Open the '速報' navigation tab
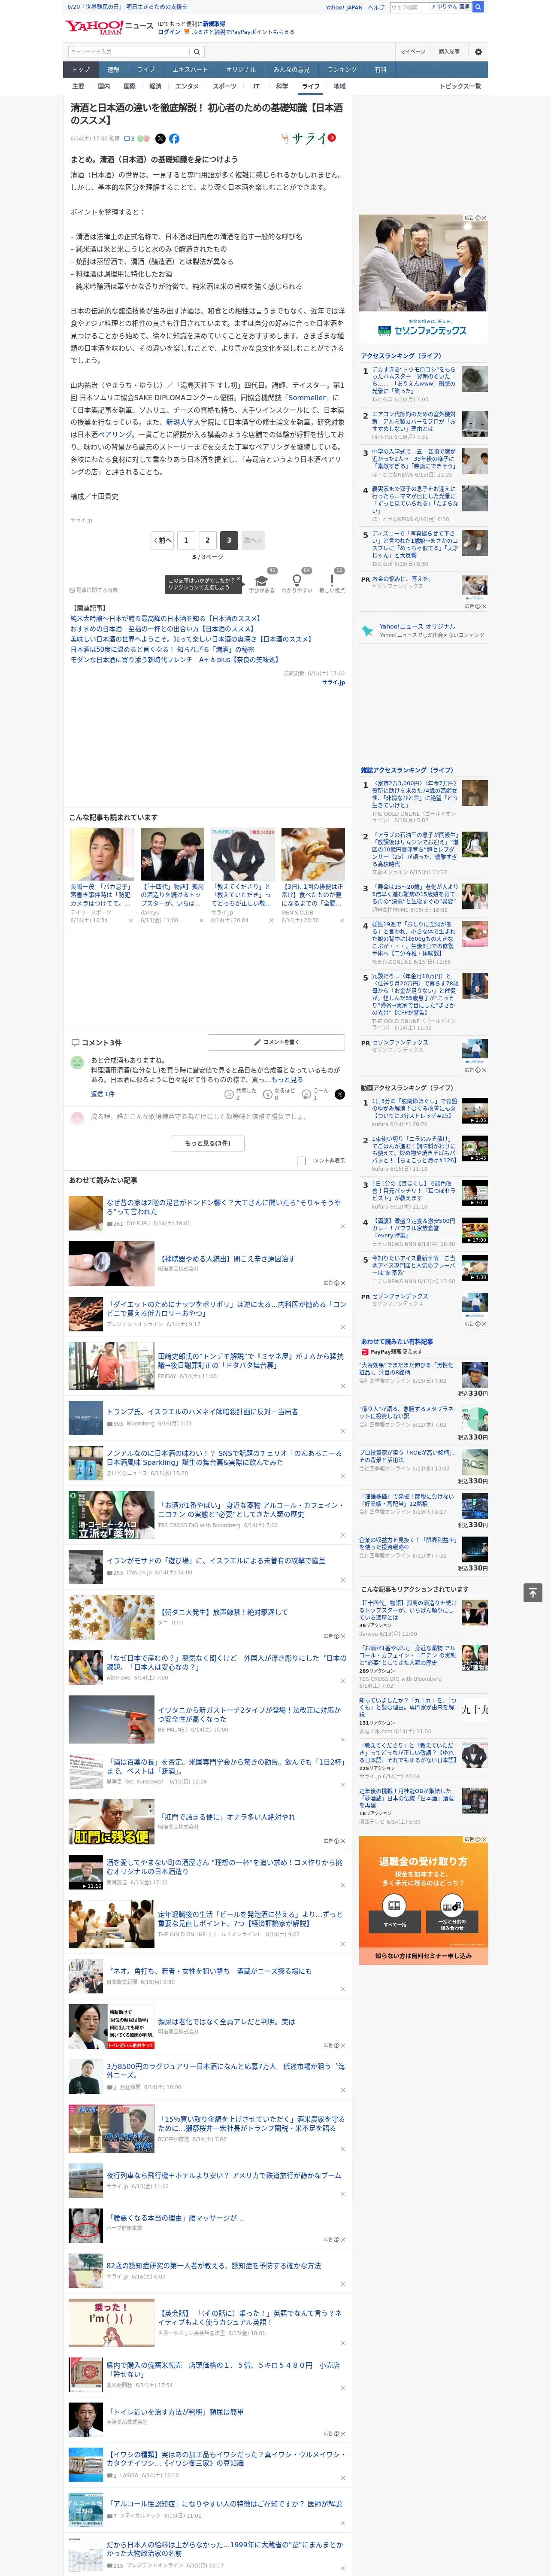This screenshot has width=551, height=2576. coord(113,69)
